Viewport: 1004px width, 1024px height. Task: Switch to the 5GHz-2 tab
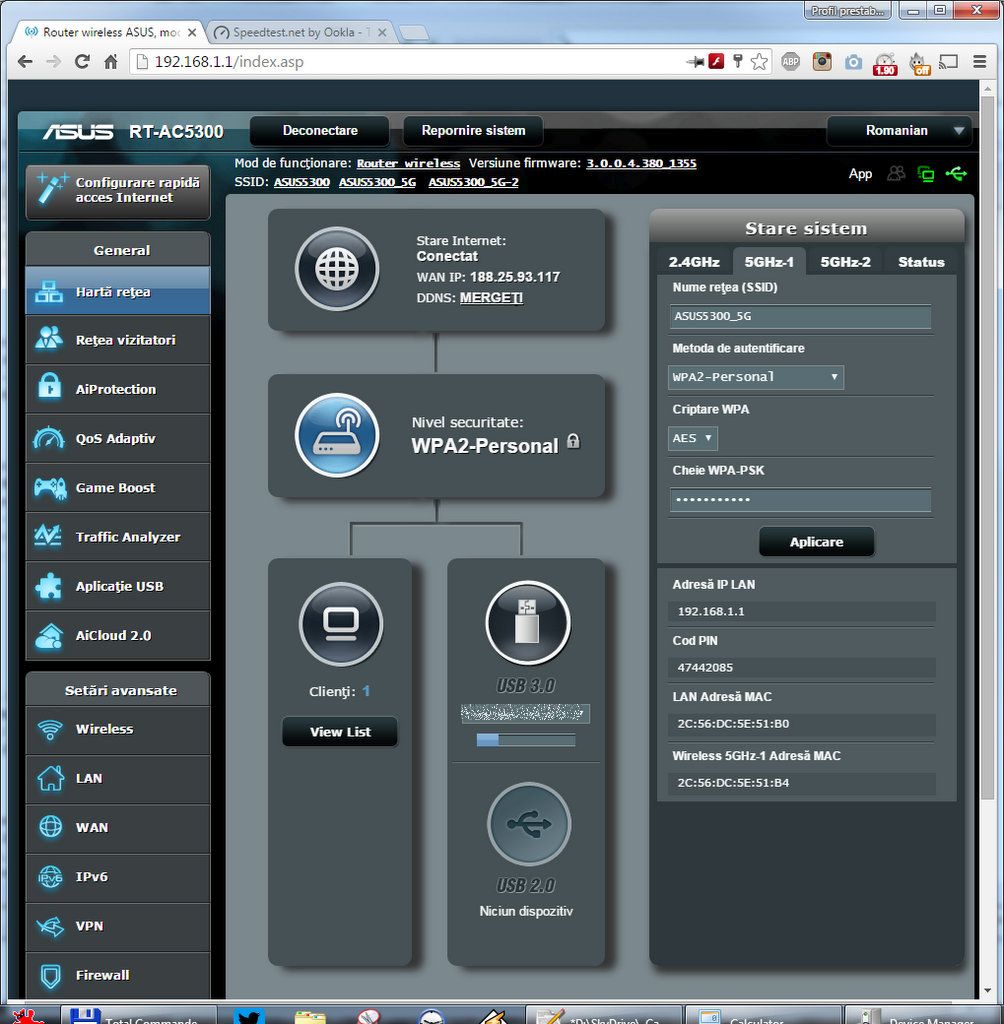tap(845, 262)
